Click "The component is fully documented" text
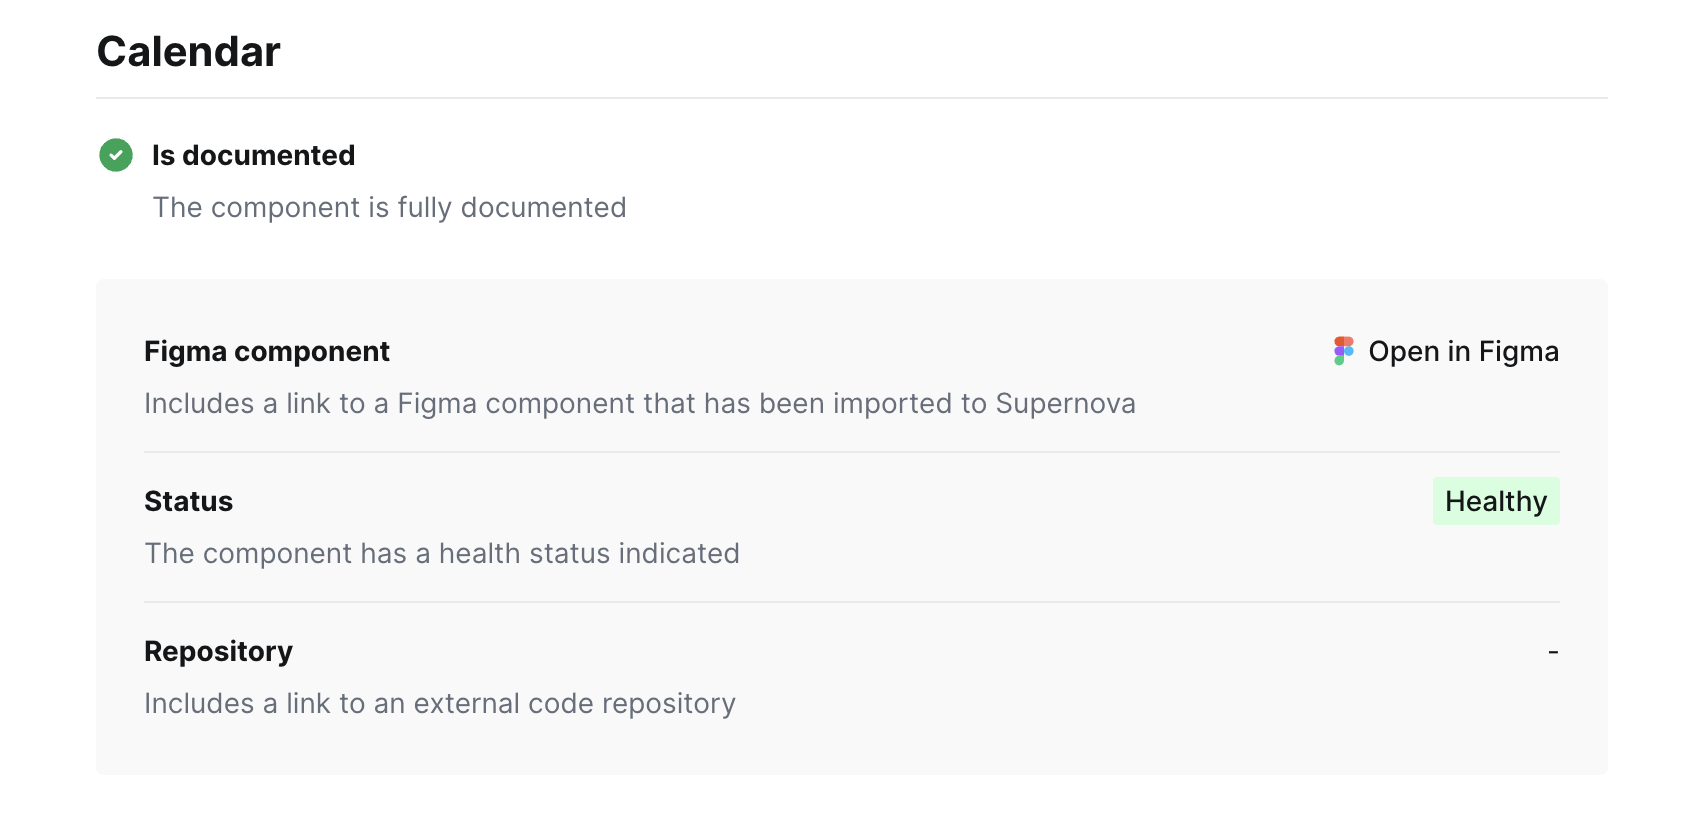1686x816 pixels. (389, 207)
